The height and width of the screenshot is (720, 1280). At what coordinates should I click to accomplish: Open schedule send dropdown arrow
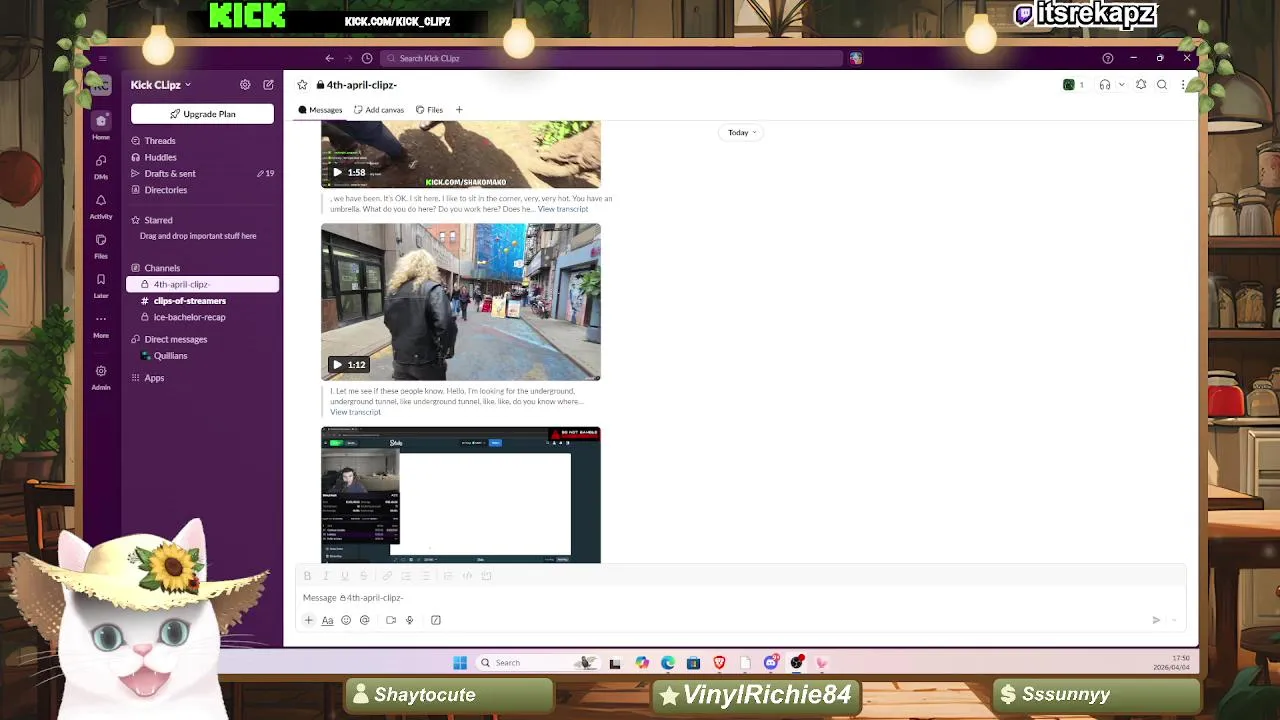[1174, 620]
